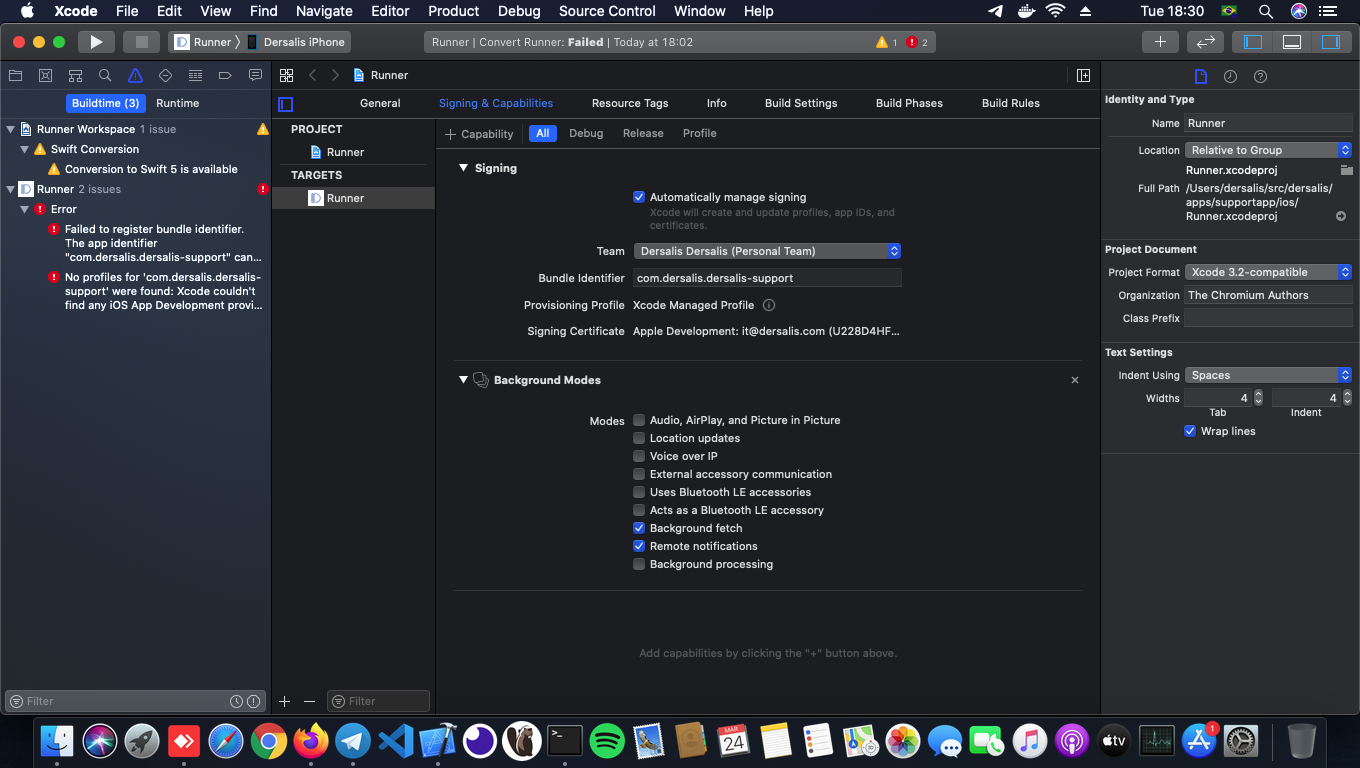Click the Run (play) button in toolbar

point(96,42)
